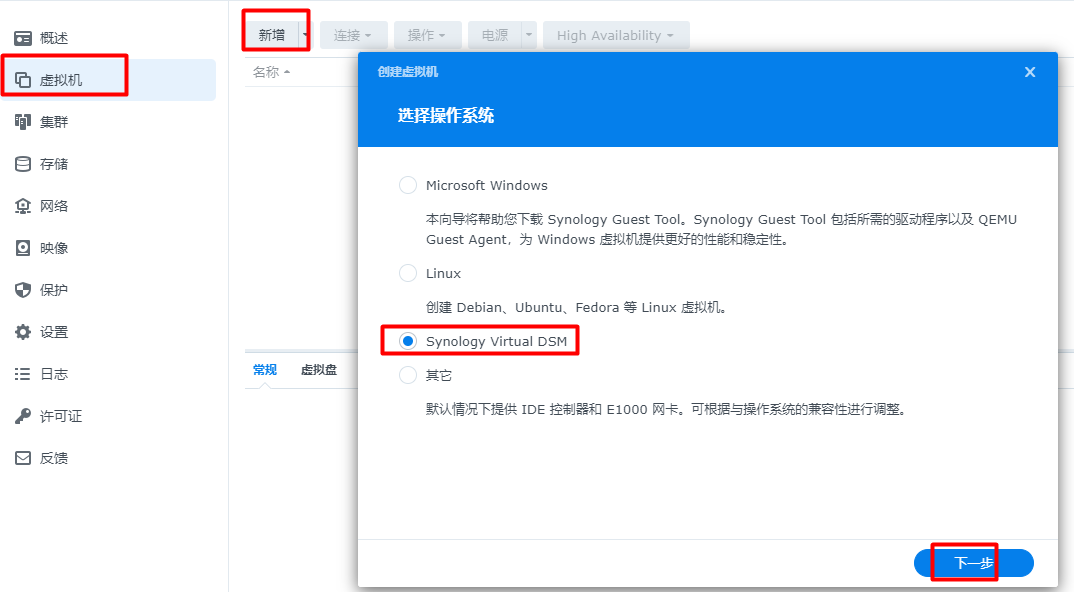The height and width of the screenshot is (592, 1074).
Task: Click the 新增 button
Action: coord(272,35)
